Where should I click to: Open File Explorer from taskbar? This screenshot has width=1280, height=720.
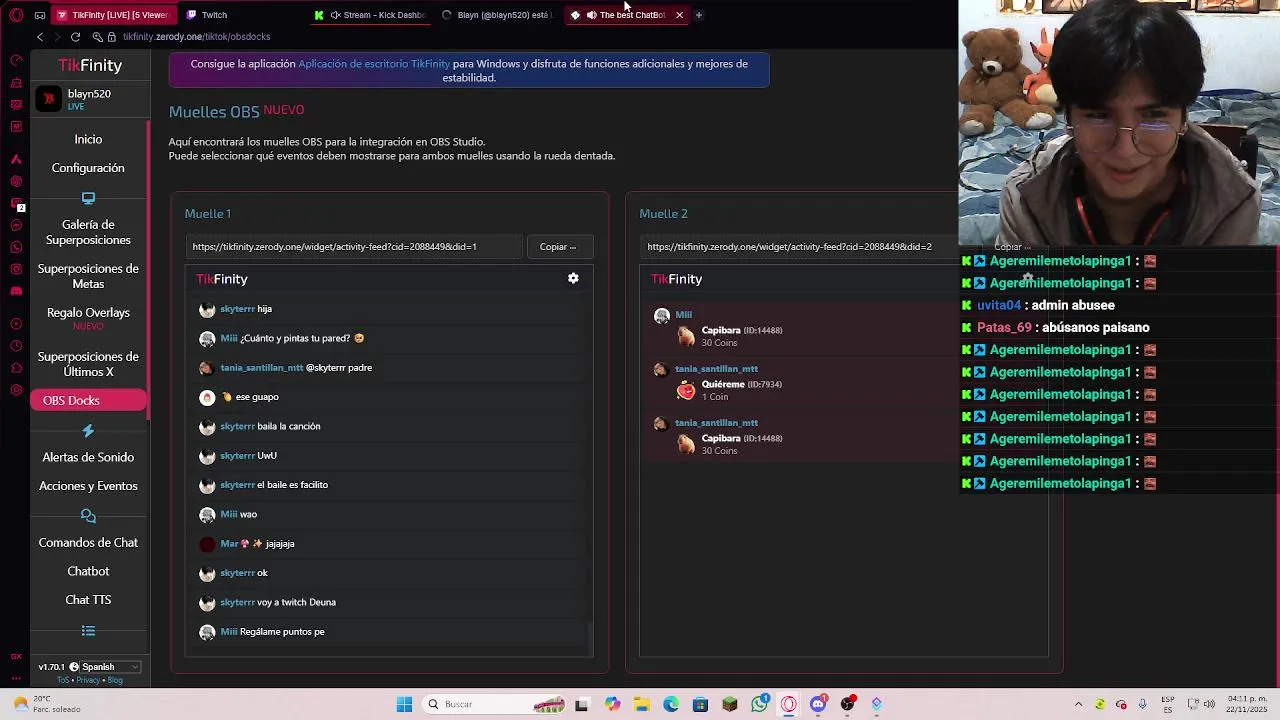(641, 704)
